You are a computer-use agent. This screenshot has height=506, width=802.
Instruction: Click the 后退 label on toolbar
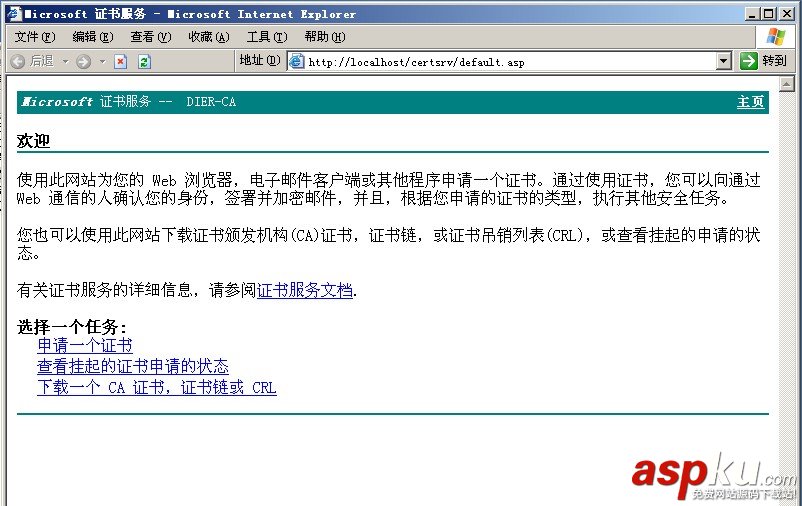(41, 61)
